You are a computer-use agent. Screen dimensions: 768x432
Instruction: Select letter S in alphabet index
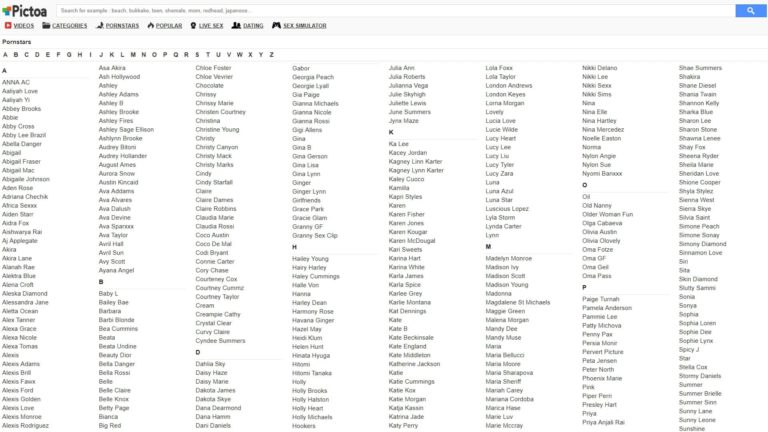pos(197,55)
